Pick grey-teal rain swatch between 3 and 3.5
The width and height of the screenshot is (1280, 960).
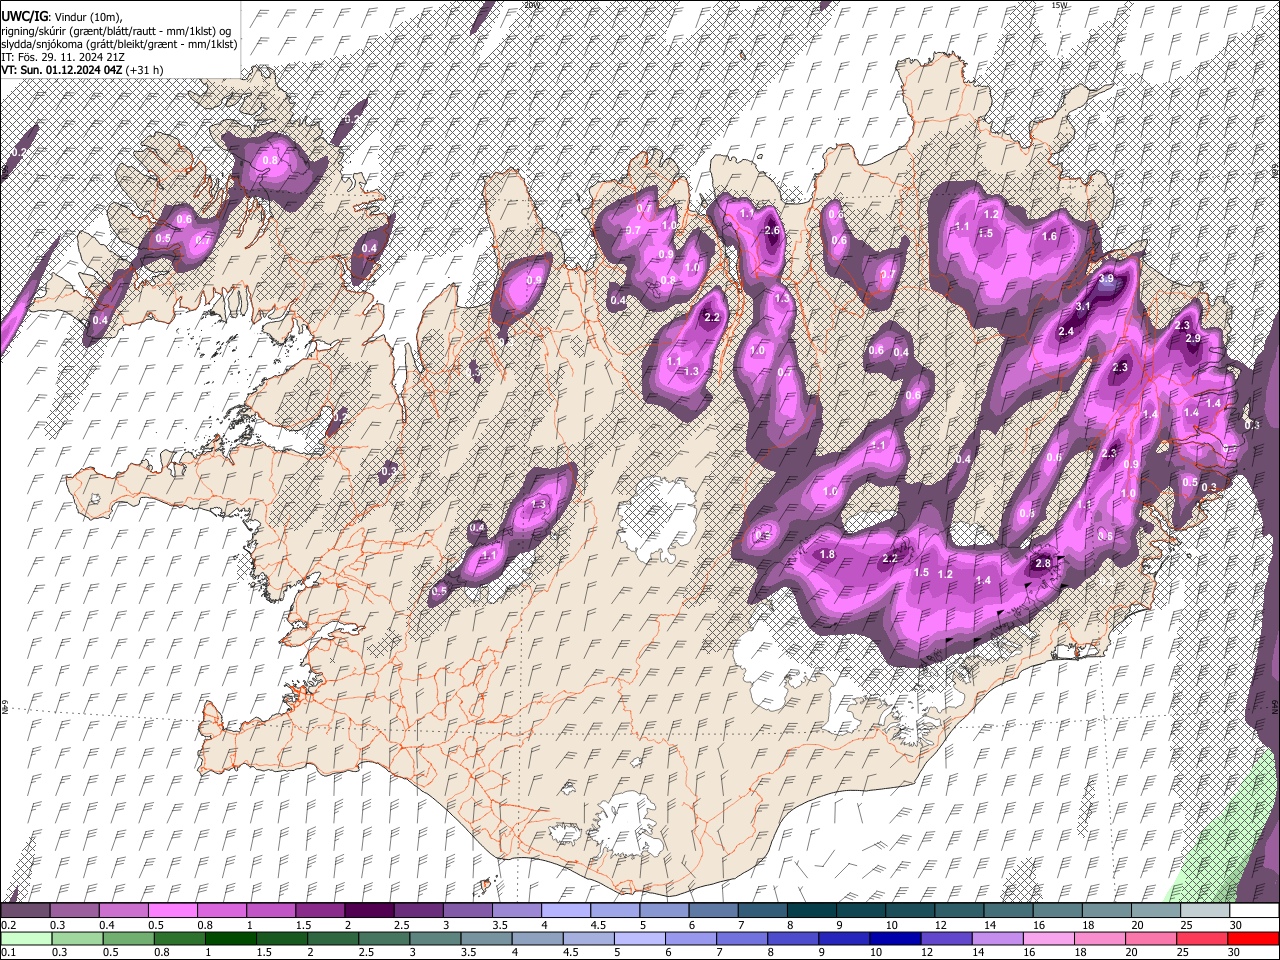435,939
